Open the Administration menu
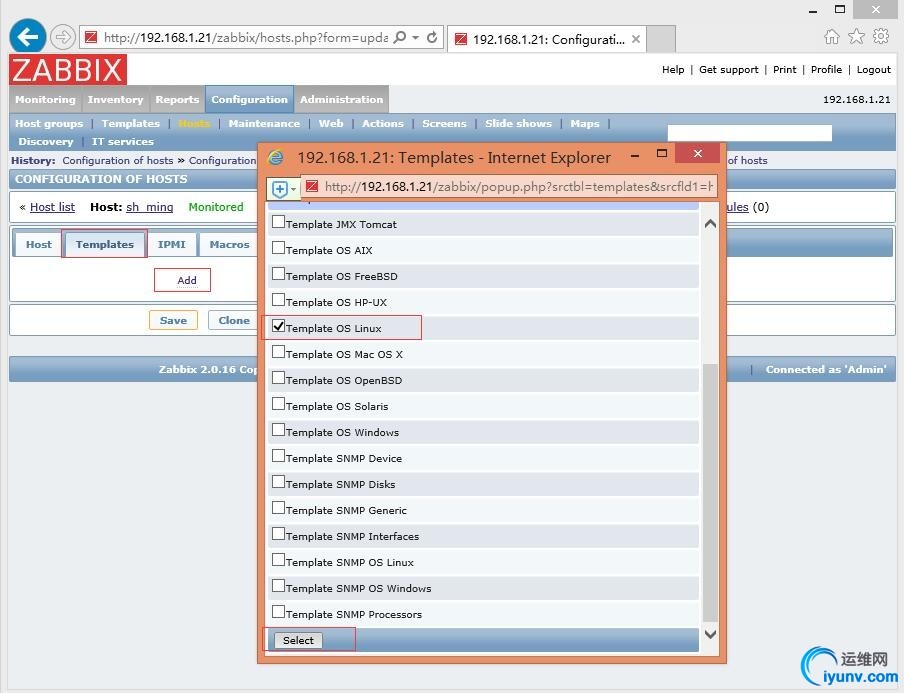Image resolution: width=904 pixels, height=693 pixels. pos(341,99)
